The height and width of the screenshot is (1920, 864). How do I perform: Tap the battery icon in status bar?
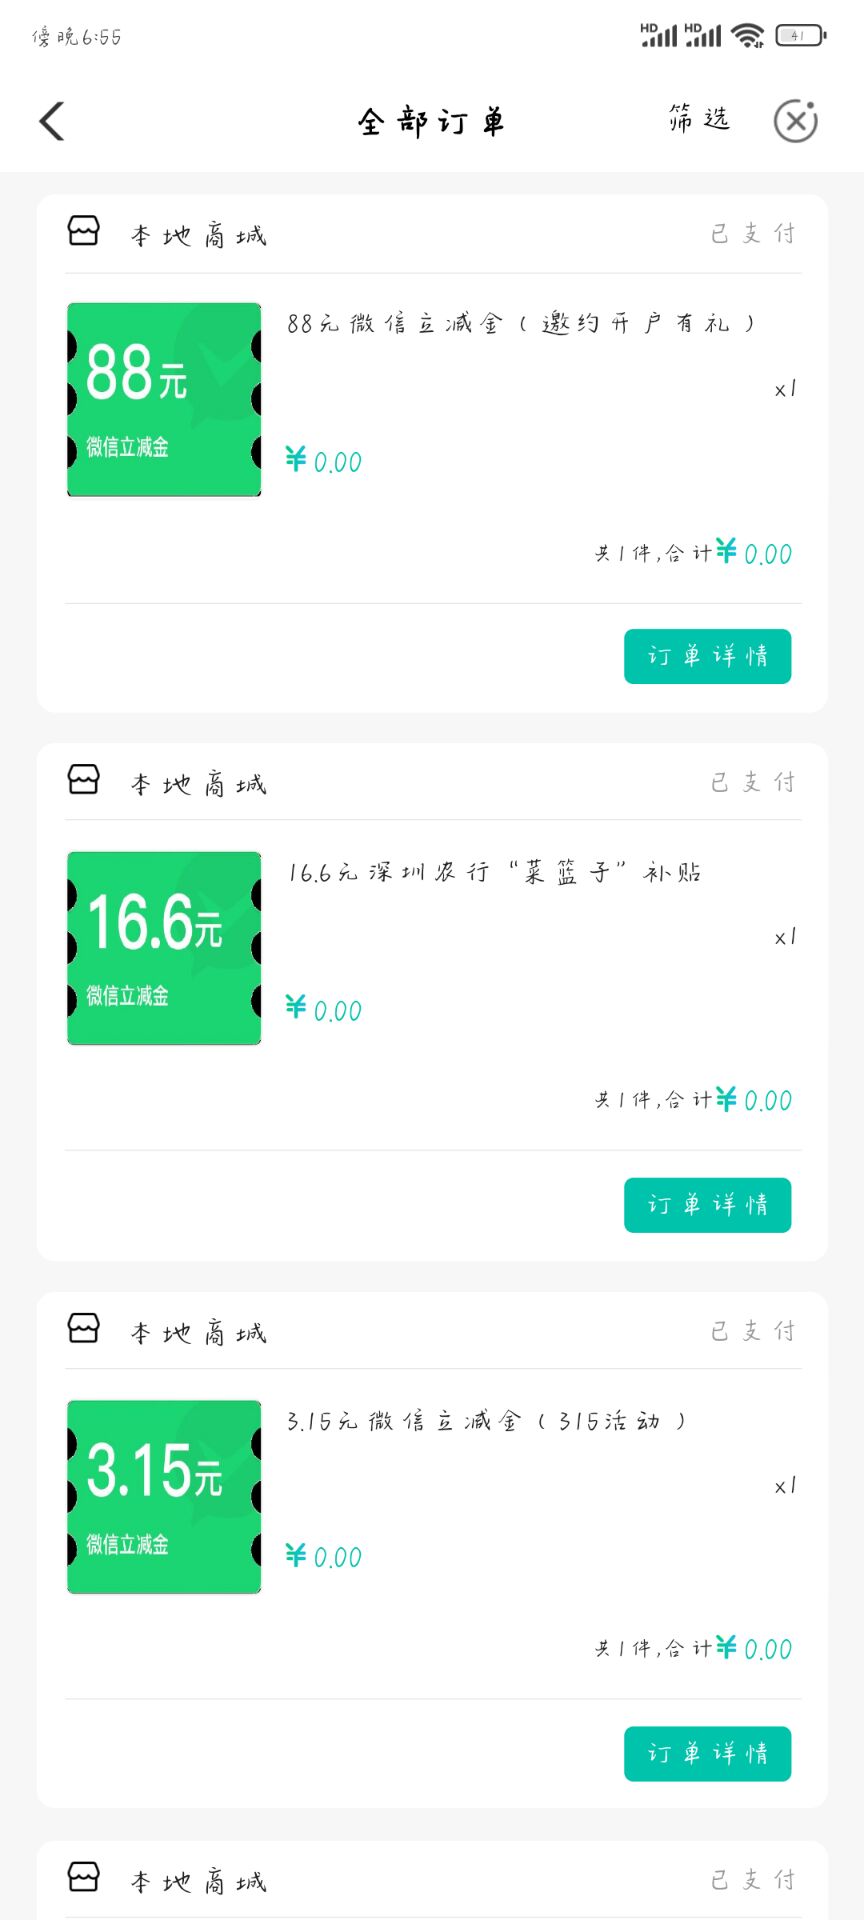tap(800, 35)
